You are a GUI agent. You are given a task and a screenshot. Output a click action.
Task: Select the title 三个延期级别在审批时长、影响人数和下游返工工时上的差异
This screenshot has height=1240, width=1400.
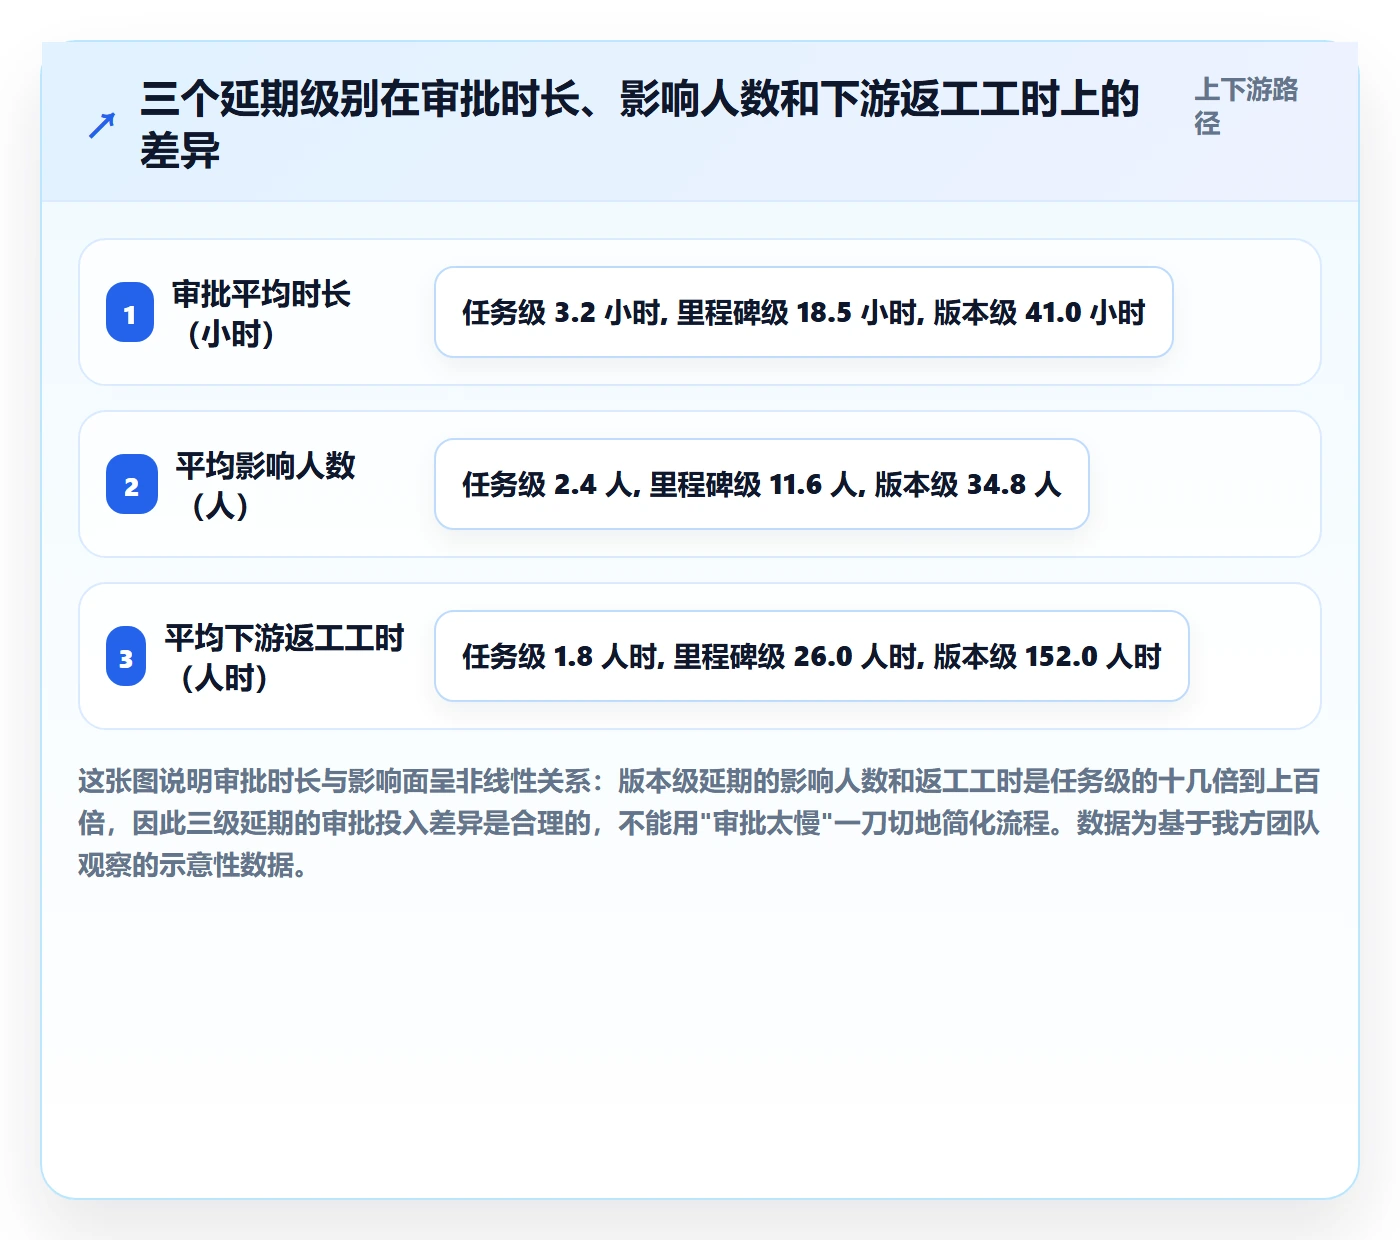(x=640, y=125)
